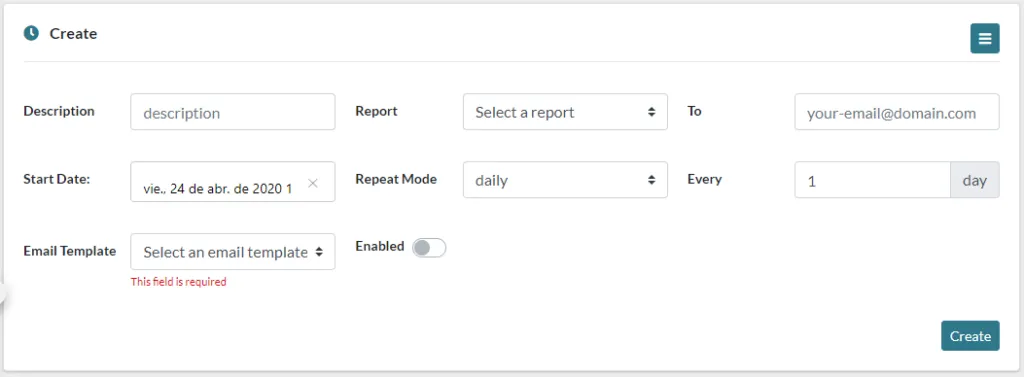Click the Email Template label

[70, 251]
